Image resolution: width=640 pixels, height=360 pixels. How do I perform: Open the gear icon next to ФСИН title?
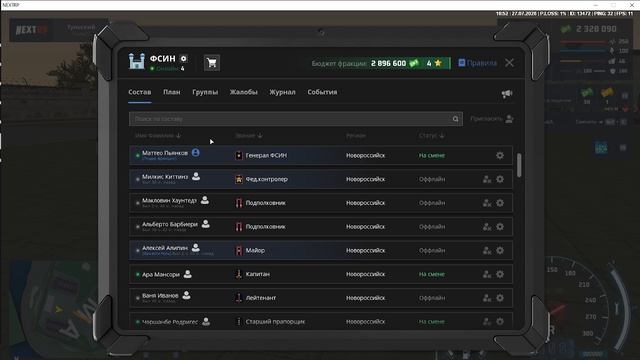pos(184,59)
